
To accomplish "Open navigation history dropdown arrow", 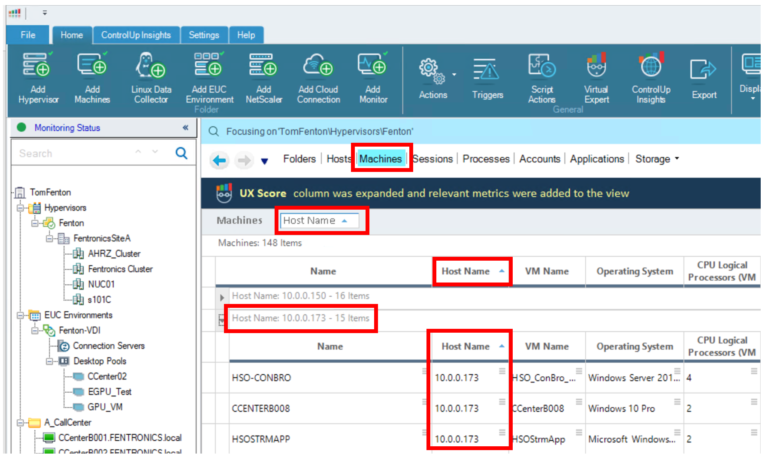I will [x=264, y=161].
